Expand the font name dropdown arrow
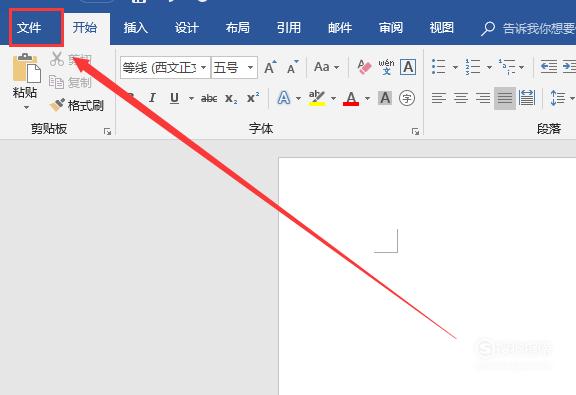The image size is (576, 395). click(204, 68)
